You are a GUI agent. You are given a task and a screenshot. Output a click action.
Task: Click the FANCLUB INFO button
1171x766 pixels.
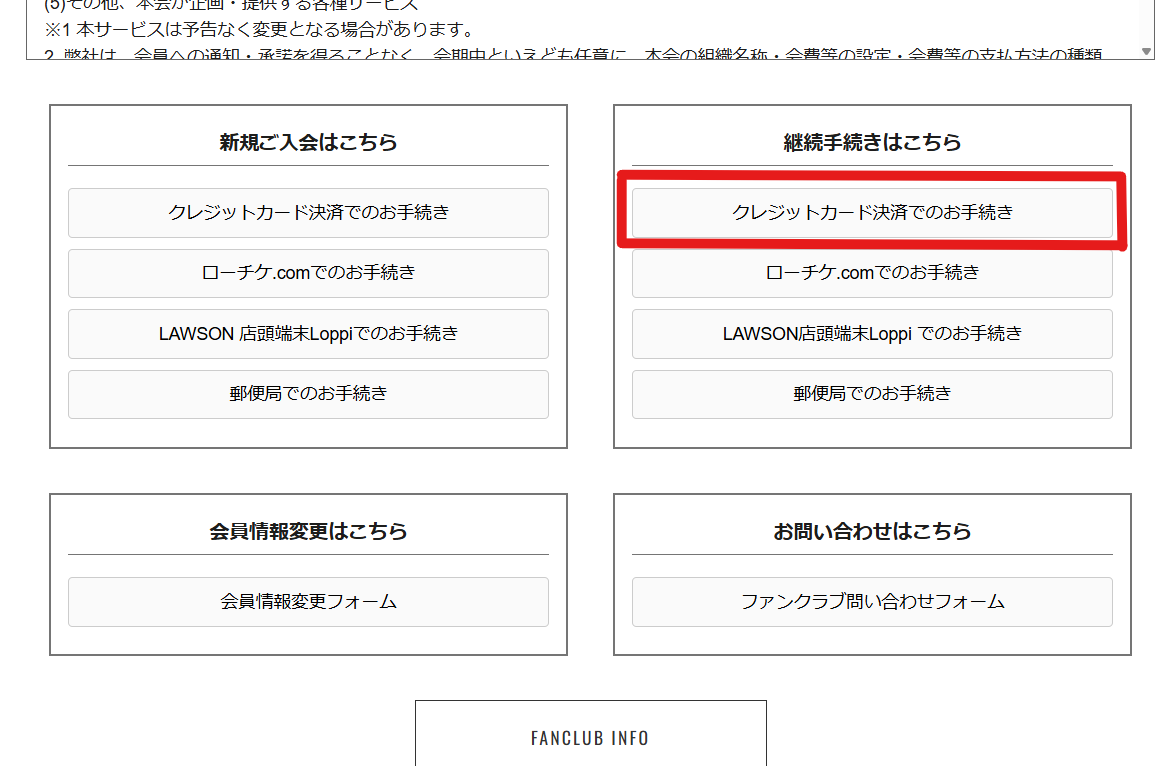[x=590, y=737]
